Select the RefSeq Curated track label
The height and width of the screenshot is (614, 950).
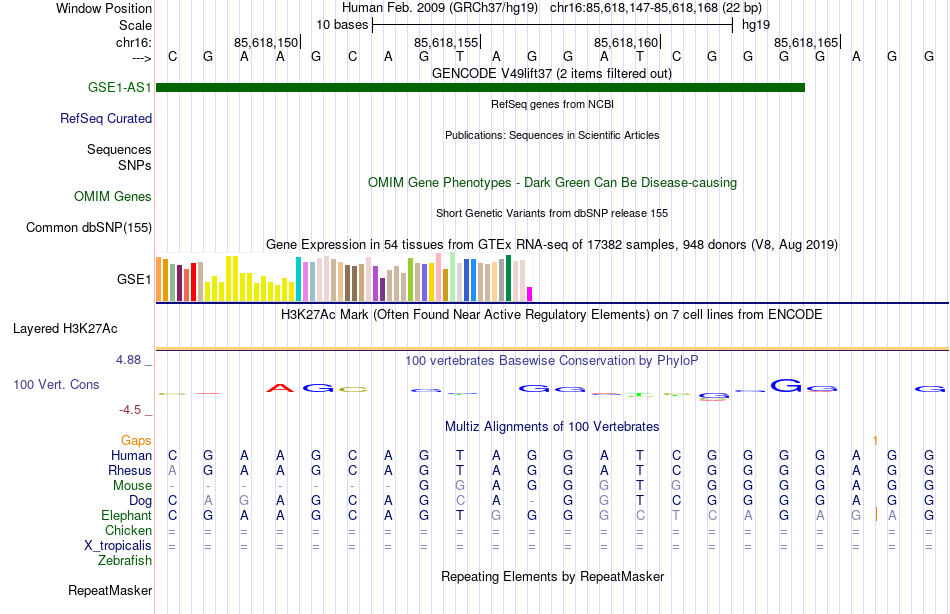(106, 118)
